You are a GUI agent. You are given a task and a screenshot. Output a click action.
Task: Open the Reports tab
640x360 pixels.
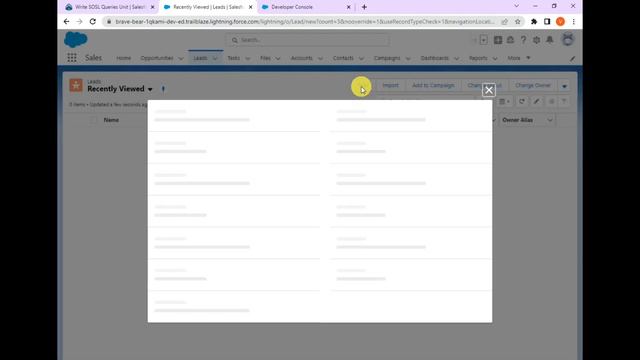478,58
